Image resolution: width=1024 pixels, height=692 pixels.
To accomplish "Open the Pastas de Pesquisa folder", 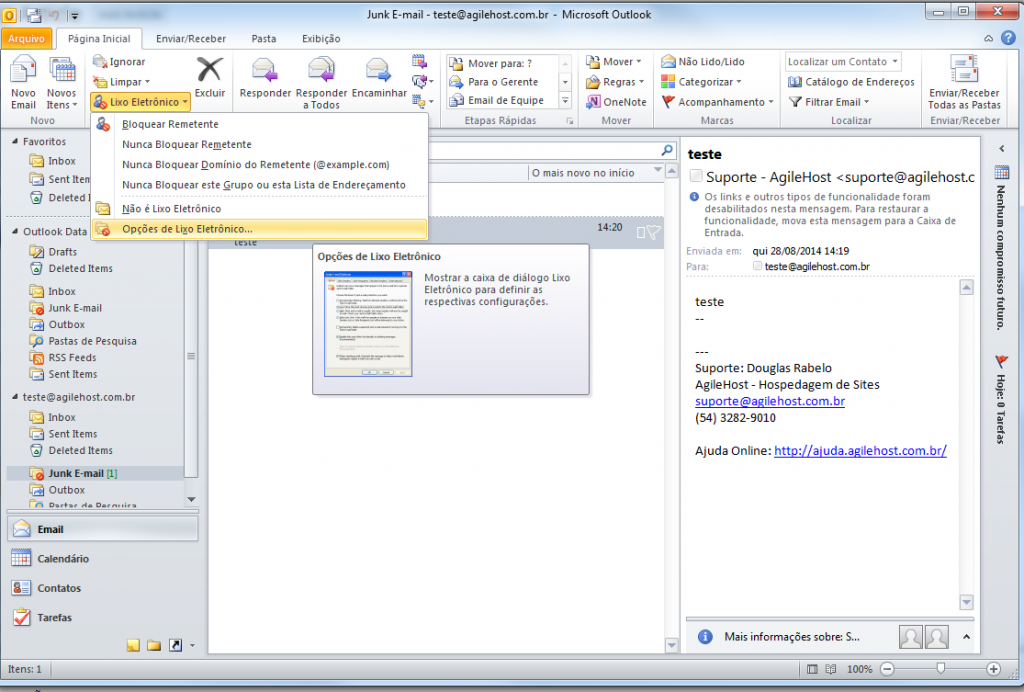I will pos(92,341).
